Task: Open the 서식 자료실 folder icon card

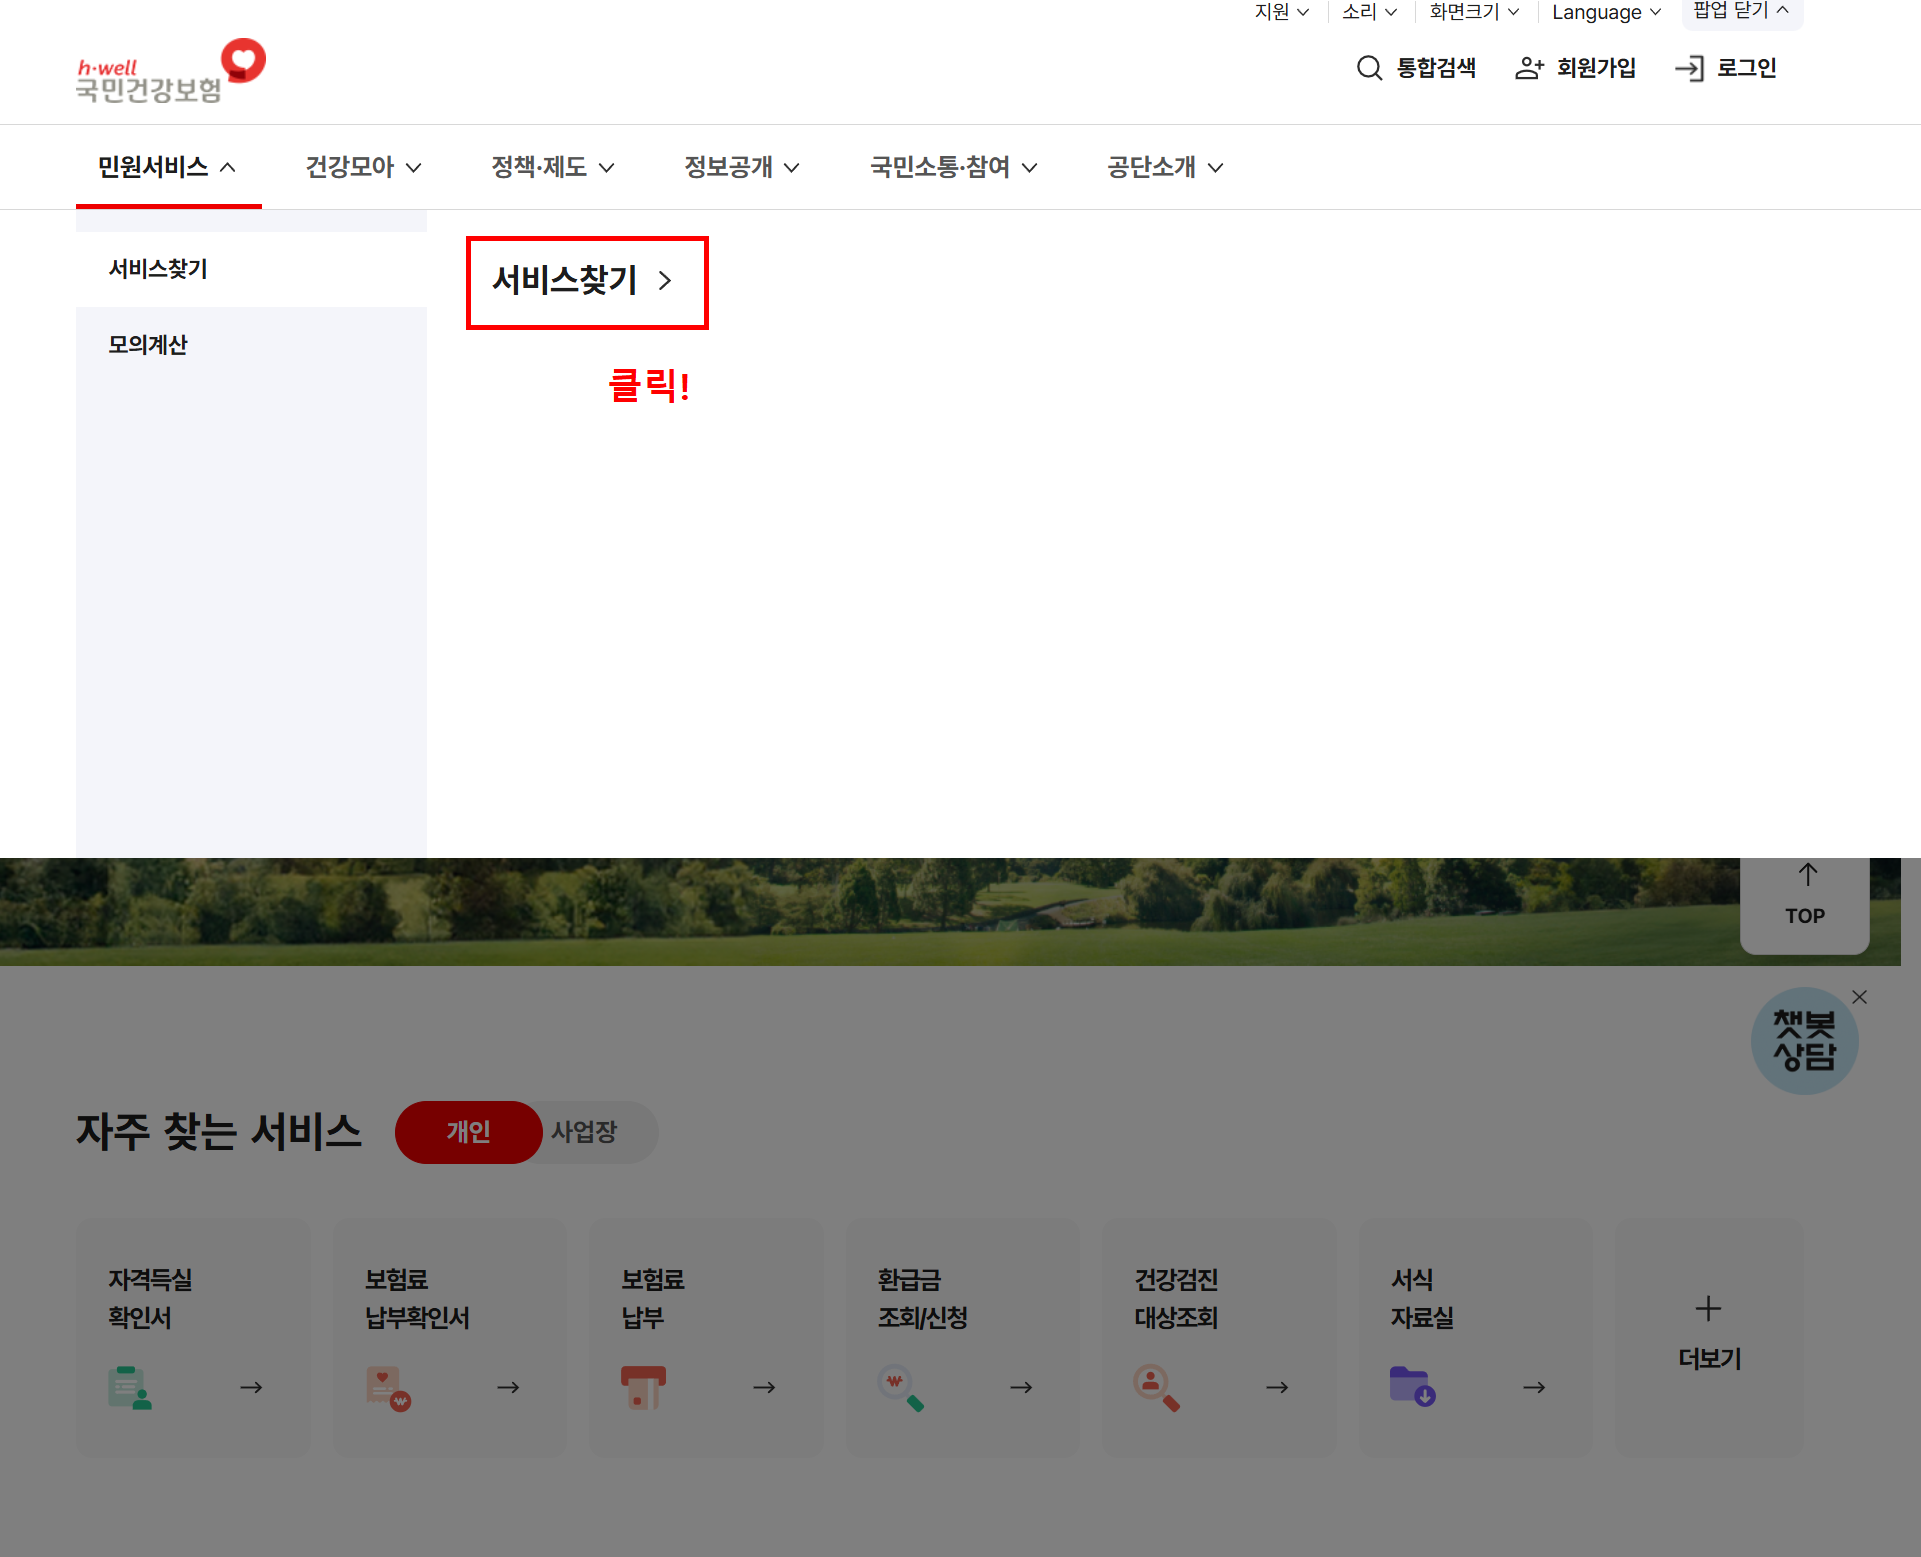Action: tap(1412, 1386)
